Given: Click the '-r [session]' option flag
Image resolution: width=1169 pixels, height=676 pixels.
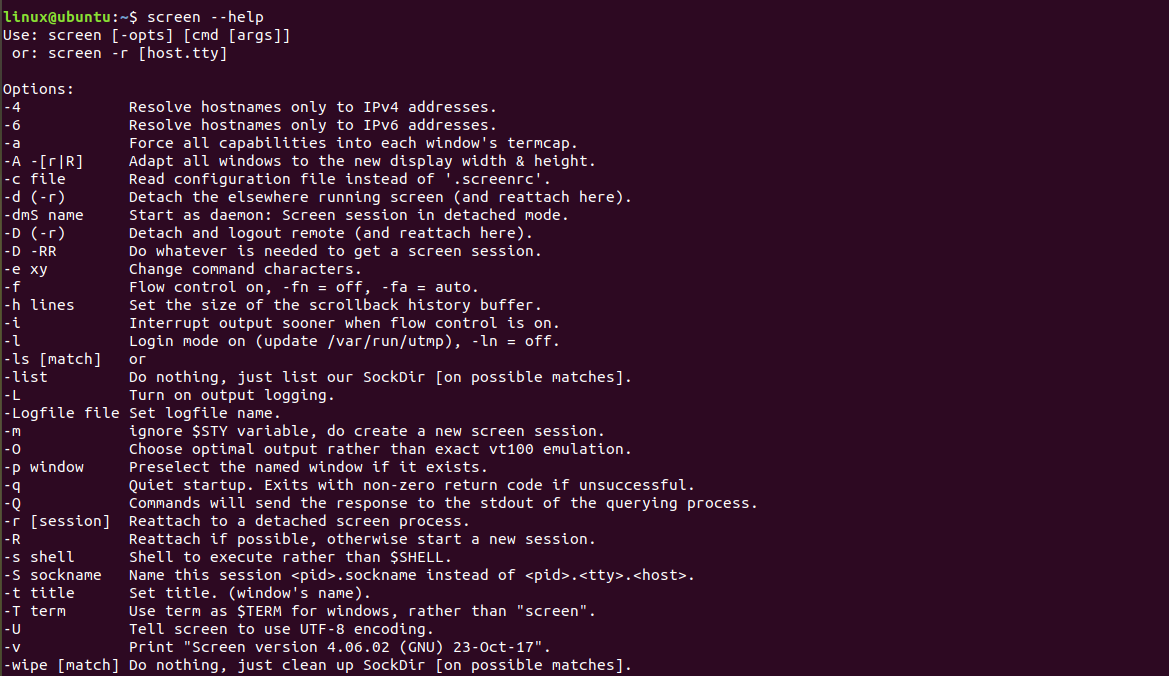Looking at the screenshot, I should point(56,521).
